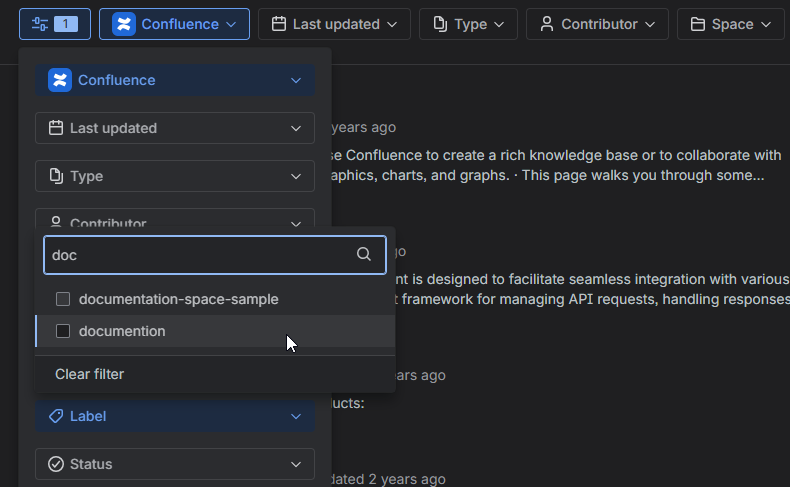Expand the Contributor dropdown in top toolbar
This screenshot has height=487, width=790.
[597, 24]
